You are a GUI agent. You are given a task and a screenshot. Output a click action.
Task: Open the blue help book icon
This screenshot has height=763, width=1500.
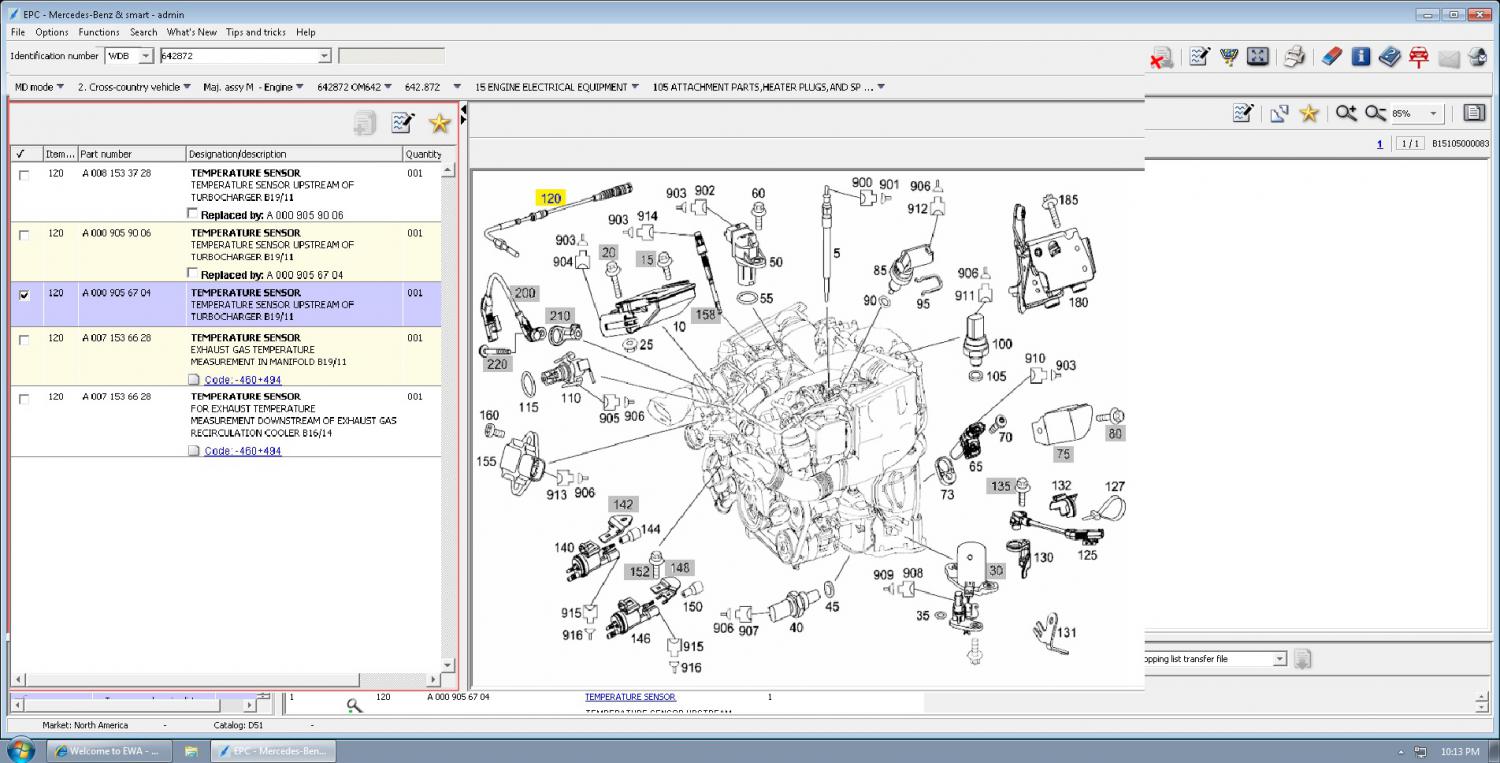click(1389, 57)
